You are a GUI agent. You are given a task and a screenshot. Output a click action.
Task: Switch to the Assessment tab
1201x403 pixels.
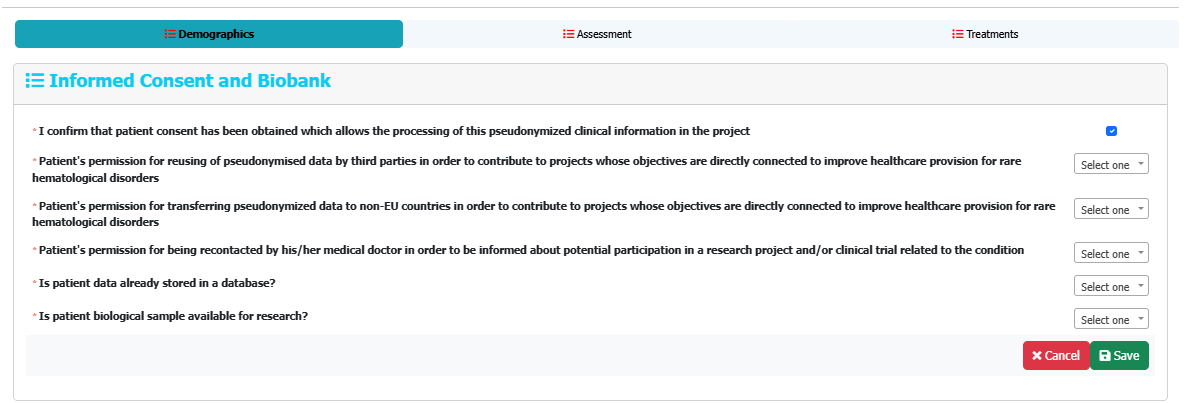click(597, 34)
